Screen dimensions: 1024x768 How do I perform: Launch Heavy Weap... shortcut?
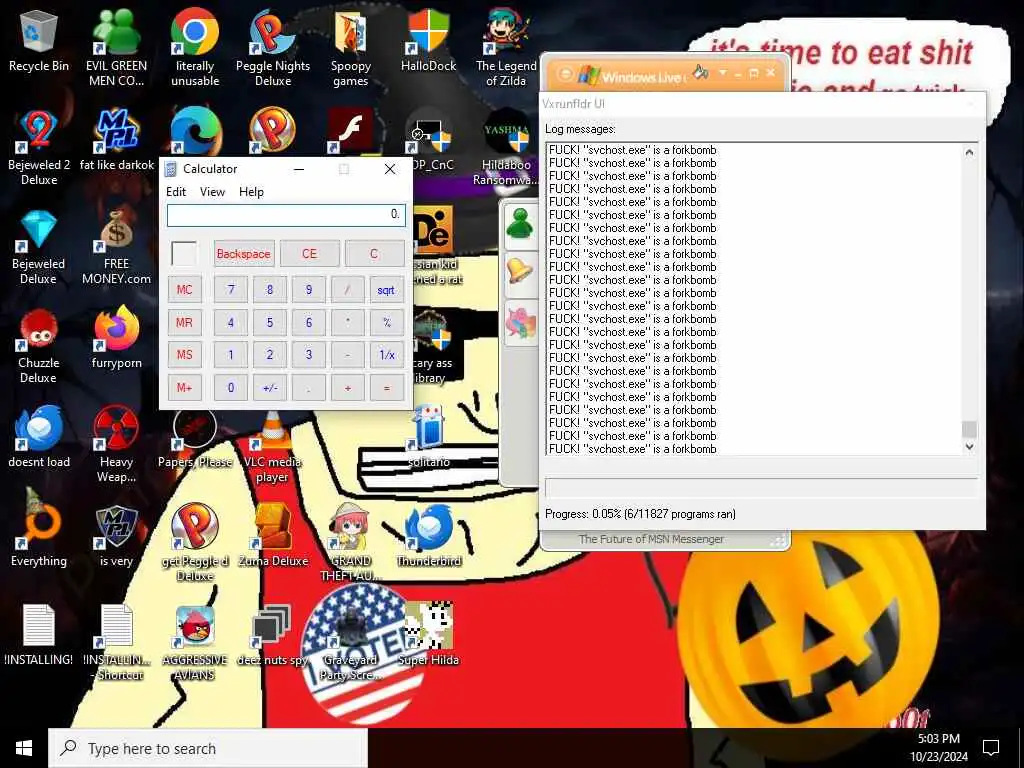116,444
